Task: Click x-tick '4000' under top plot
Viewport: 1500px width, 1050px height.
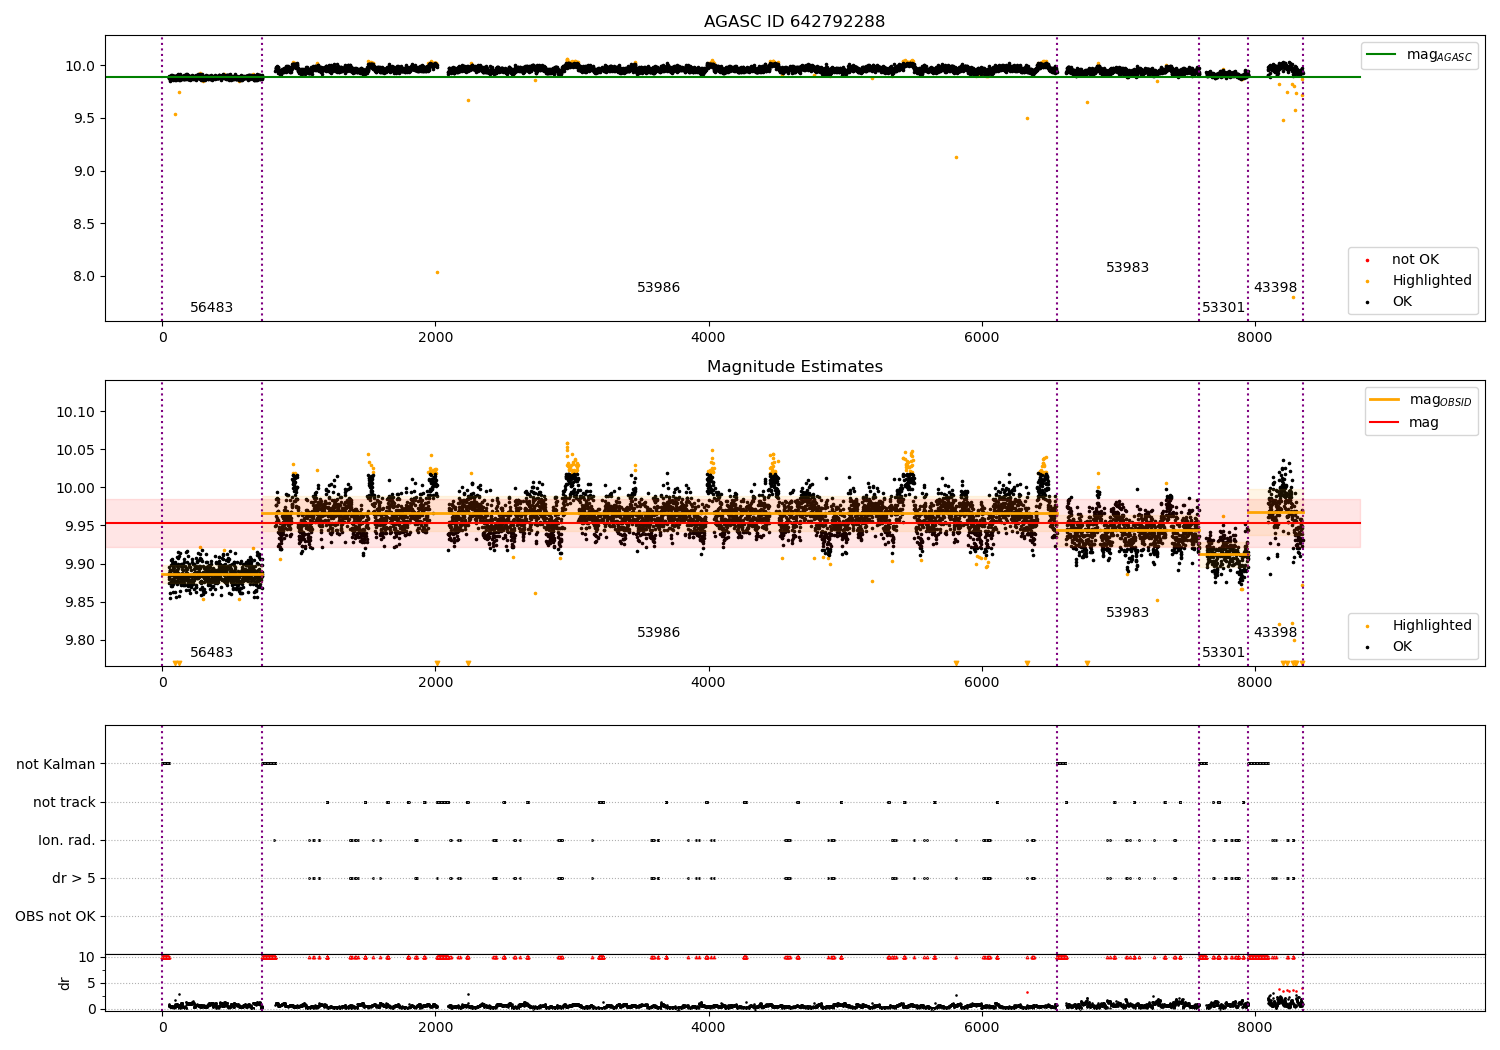Action: coord(708,338)
